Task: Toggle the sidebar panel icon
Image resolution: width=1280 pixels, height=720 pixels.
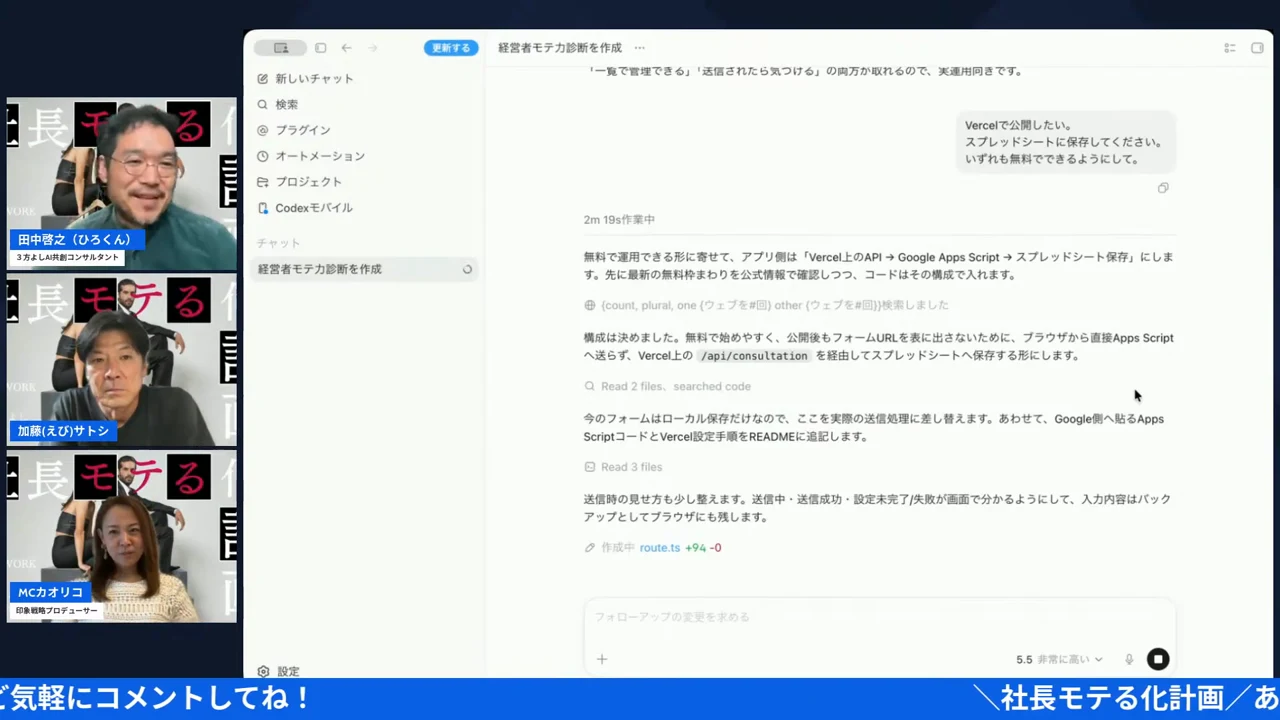Action: click(x=320, y=48)
